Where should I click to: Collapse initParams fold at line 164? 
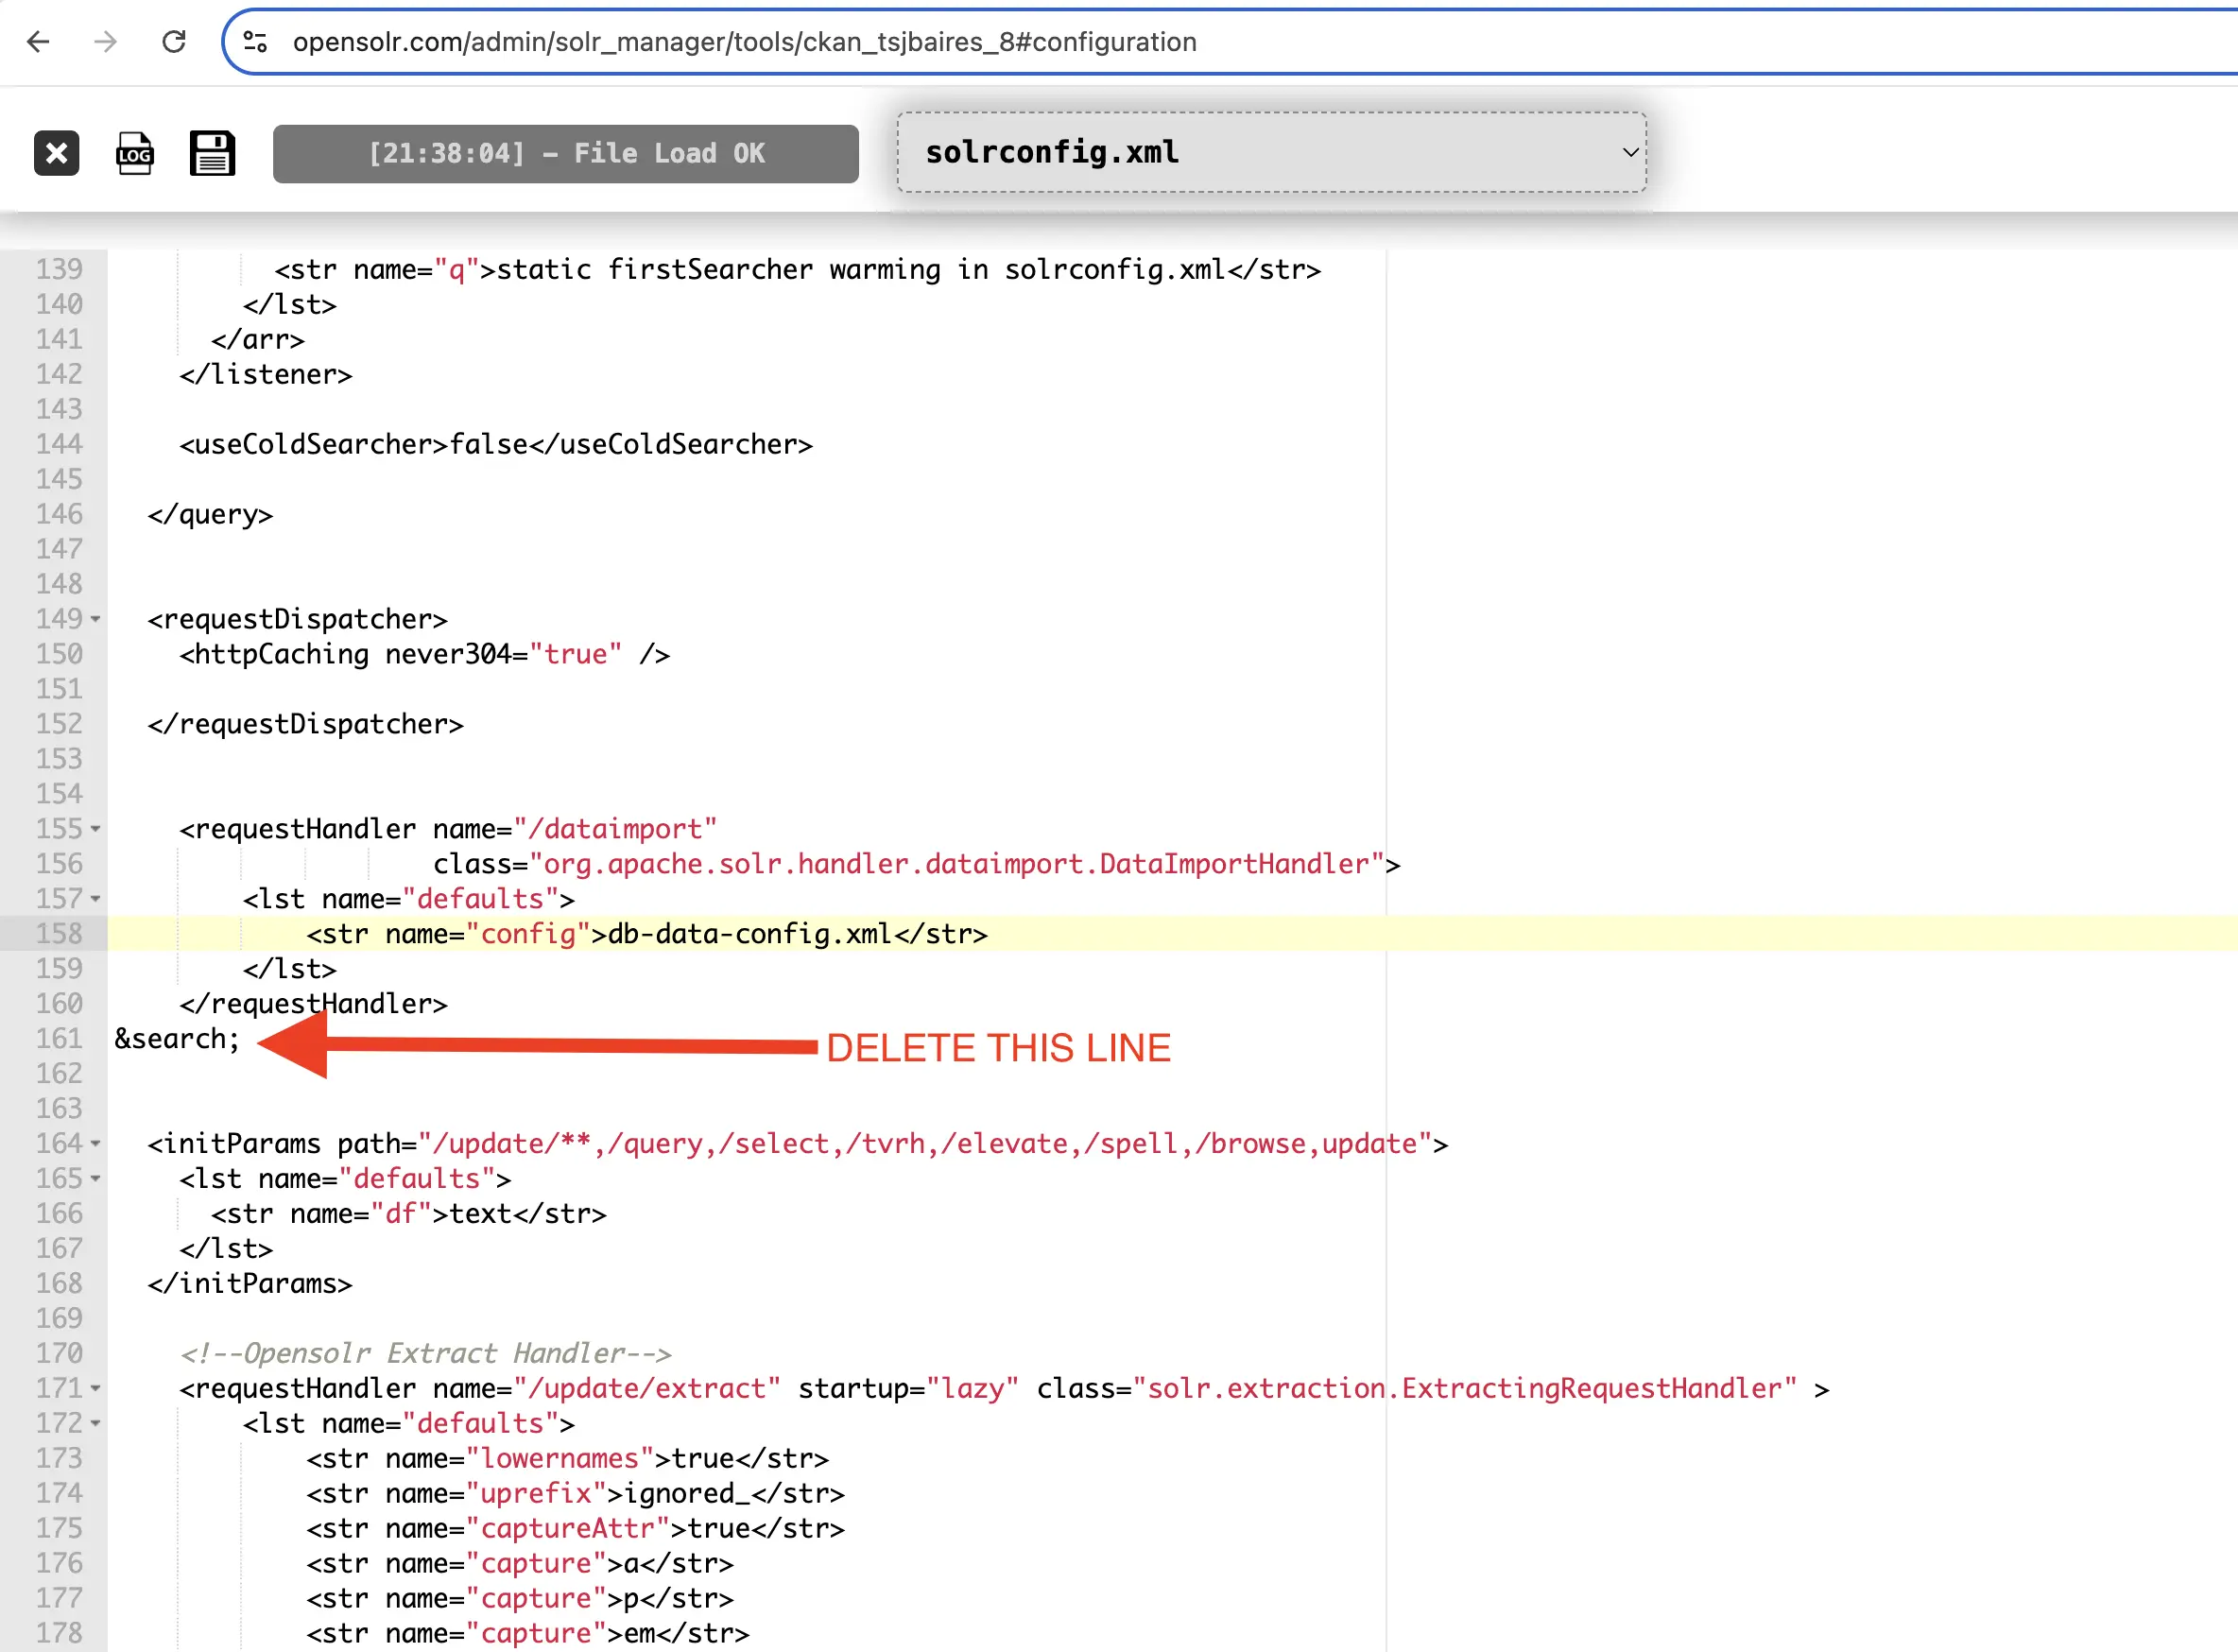click(96, 1143)
